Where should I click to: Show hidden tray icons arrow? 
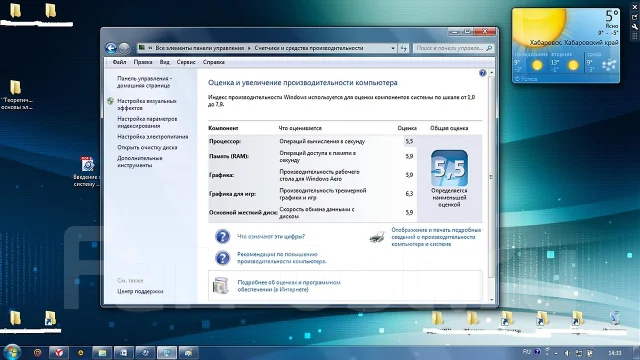pos(556,353)
